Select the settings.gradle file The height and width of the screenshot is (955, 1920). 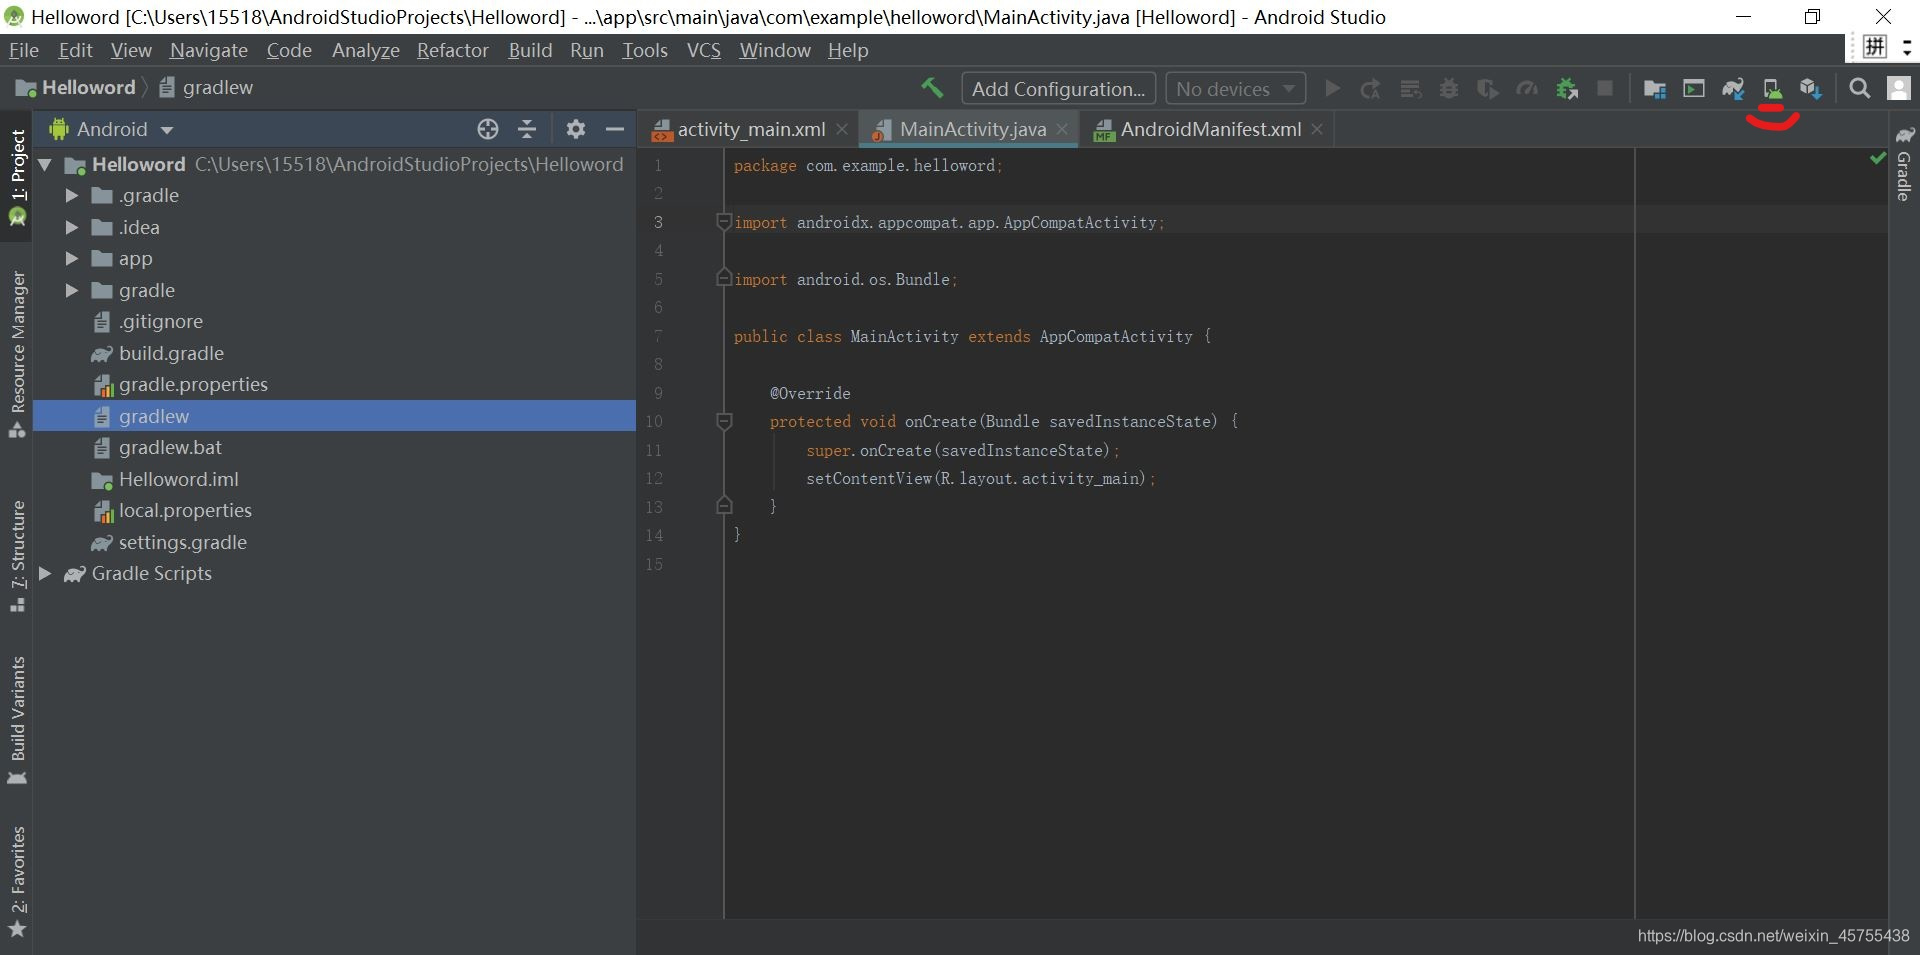tap(182, 542)
